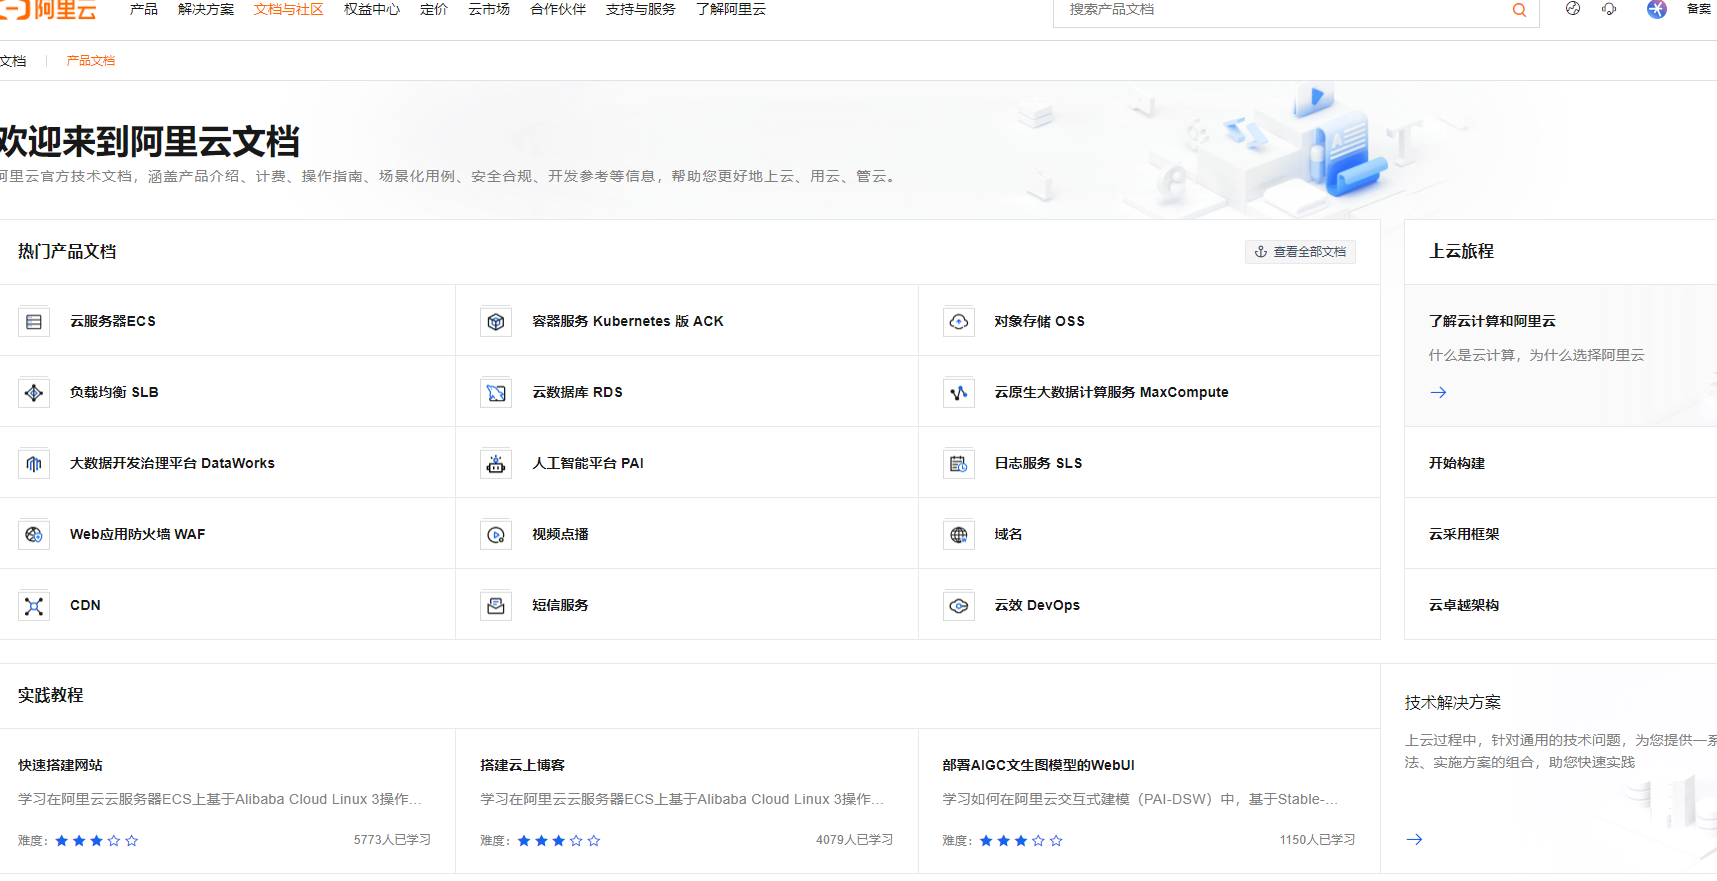Click arrow under 技术解决方案
This screenshot has width=1717, height=881.
[x=1414, y=839]
